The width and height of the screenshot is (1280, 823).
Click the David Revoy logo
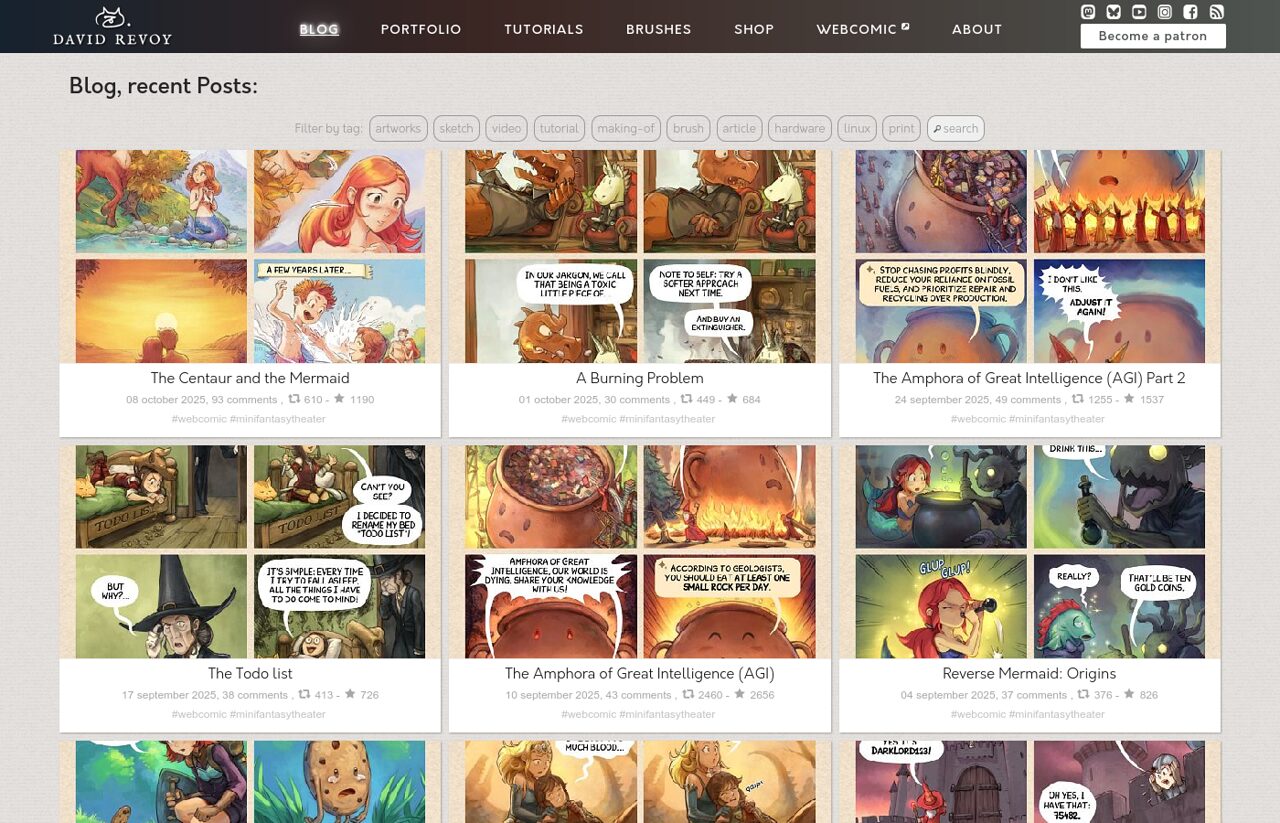(112, 26)
